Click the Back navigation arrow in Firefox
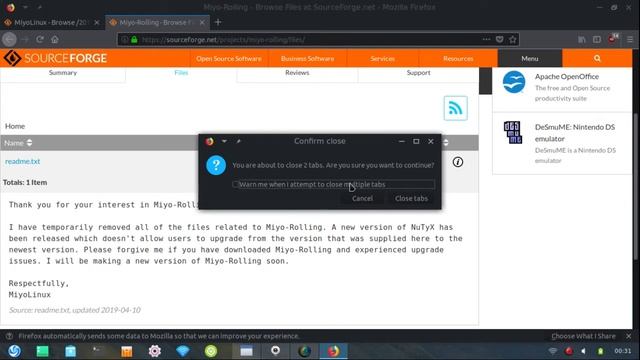Screen dimensions: 640x360 [x=9, y=40]
